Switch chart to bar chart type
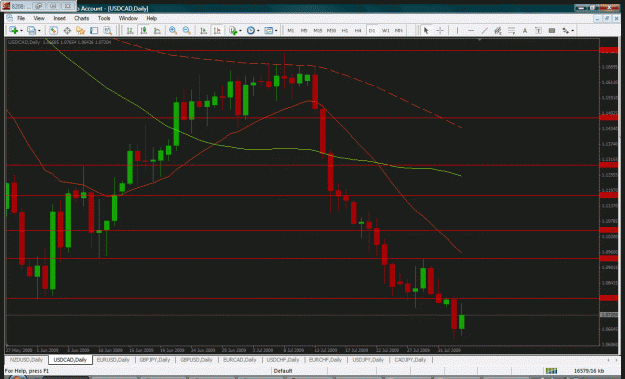The width and height of the screenshot is (625, 379). 130,30
